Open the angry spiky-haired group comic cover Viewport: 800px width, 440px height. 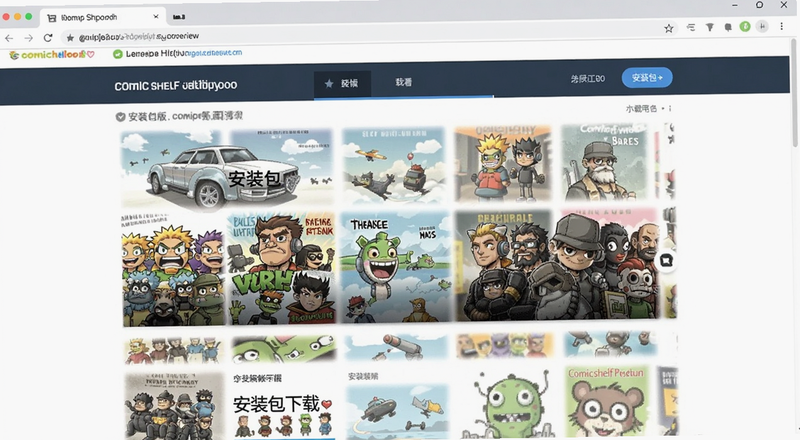pyautogui.click(x=173, y=270)
